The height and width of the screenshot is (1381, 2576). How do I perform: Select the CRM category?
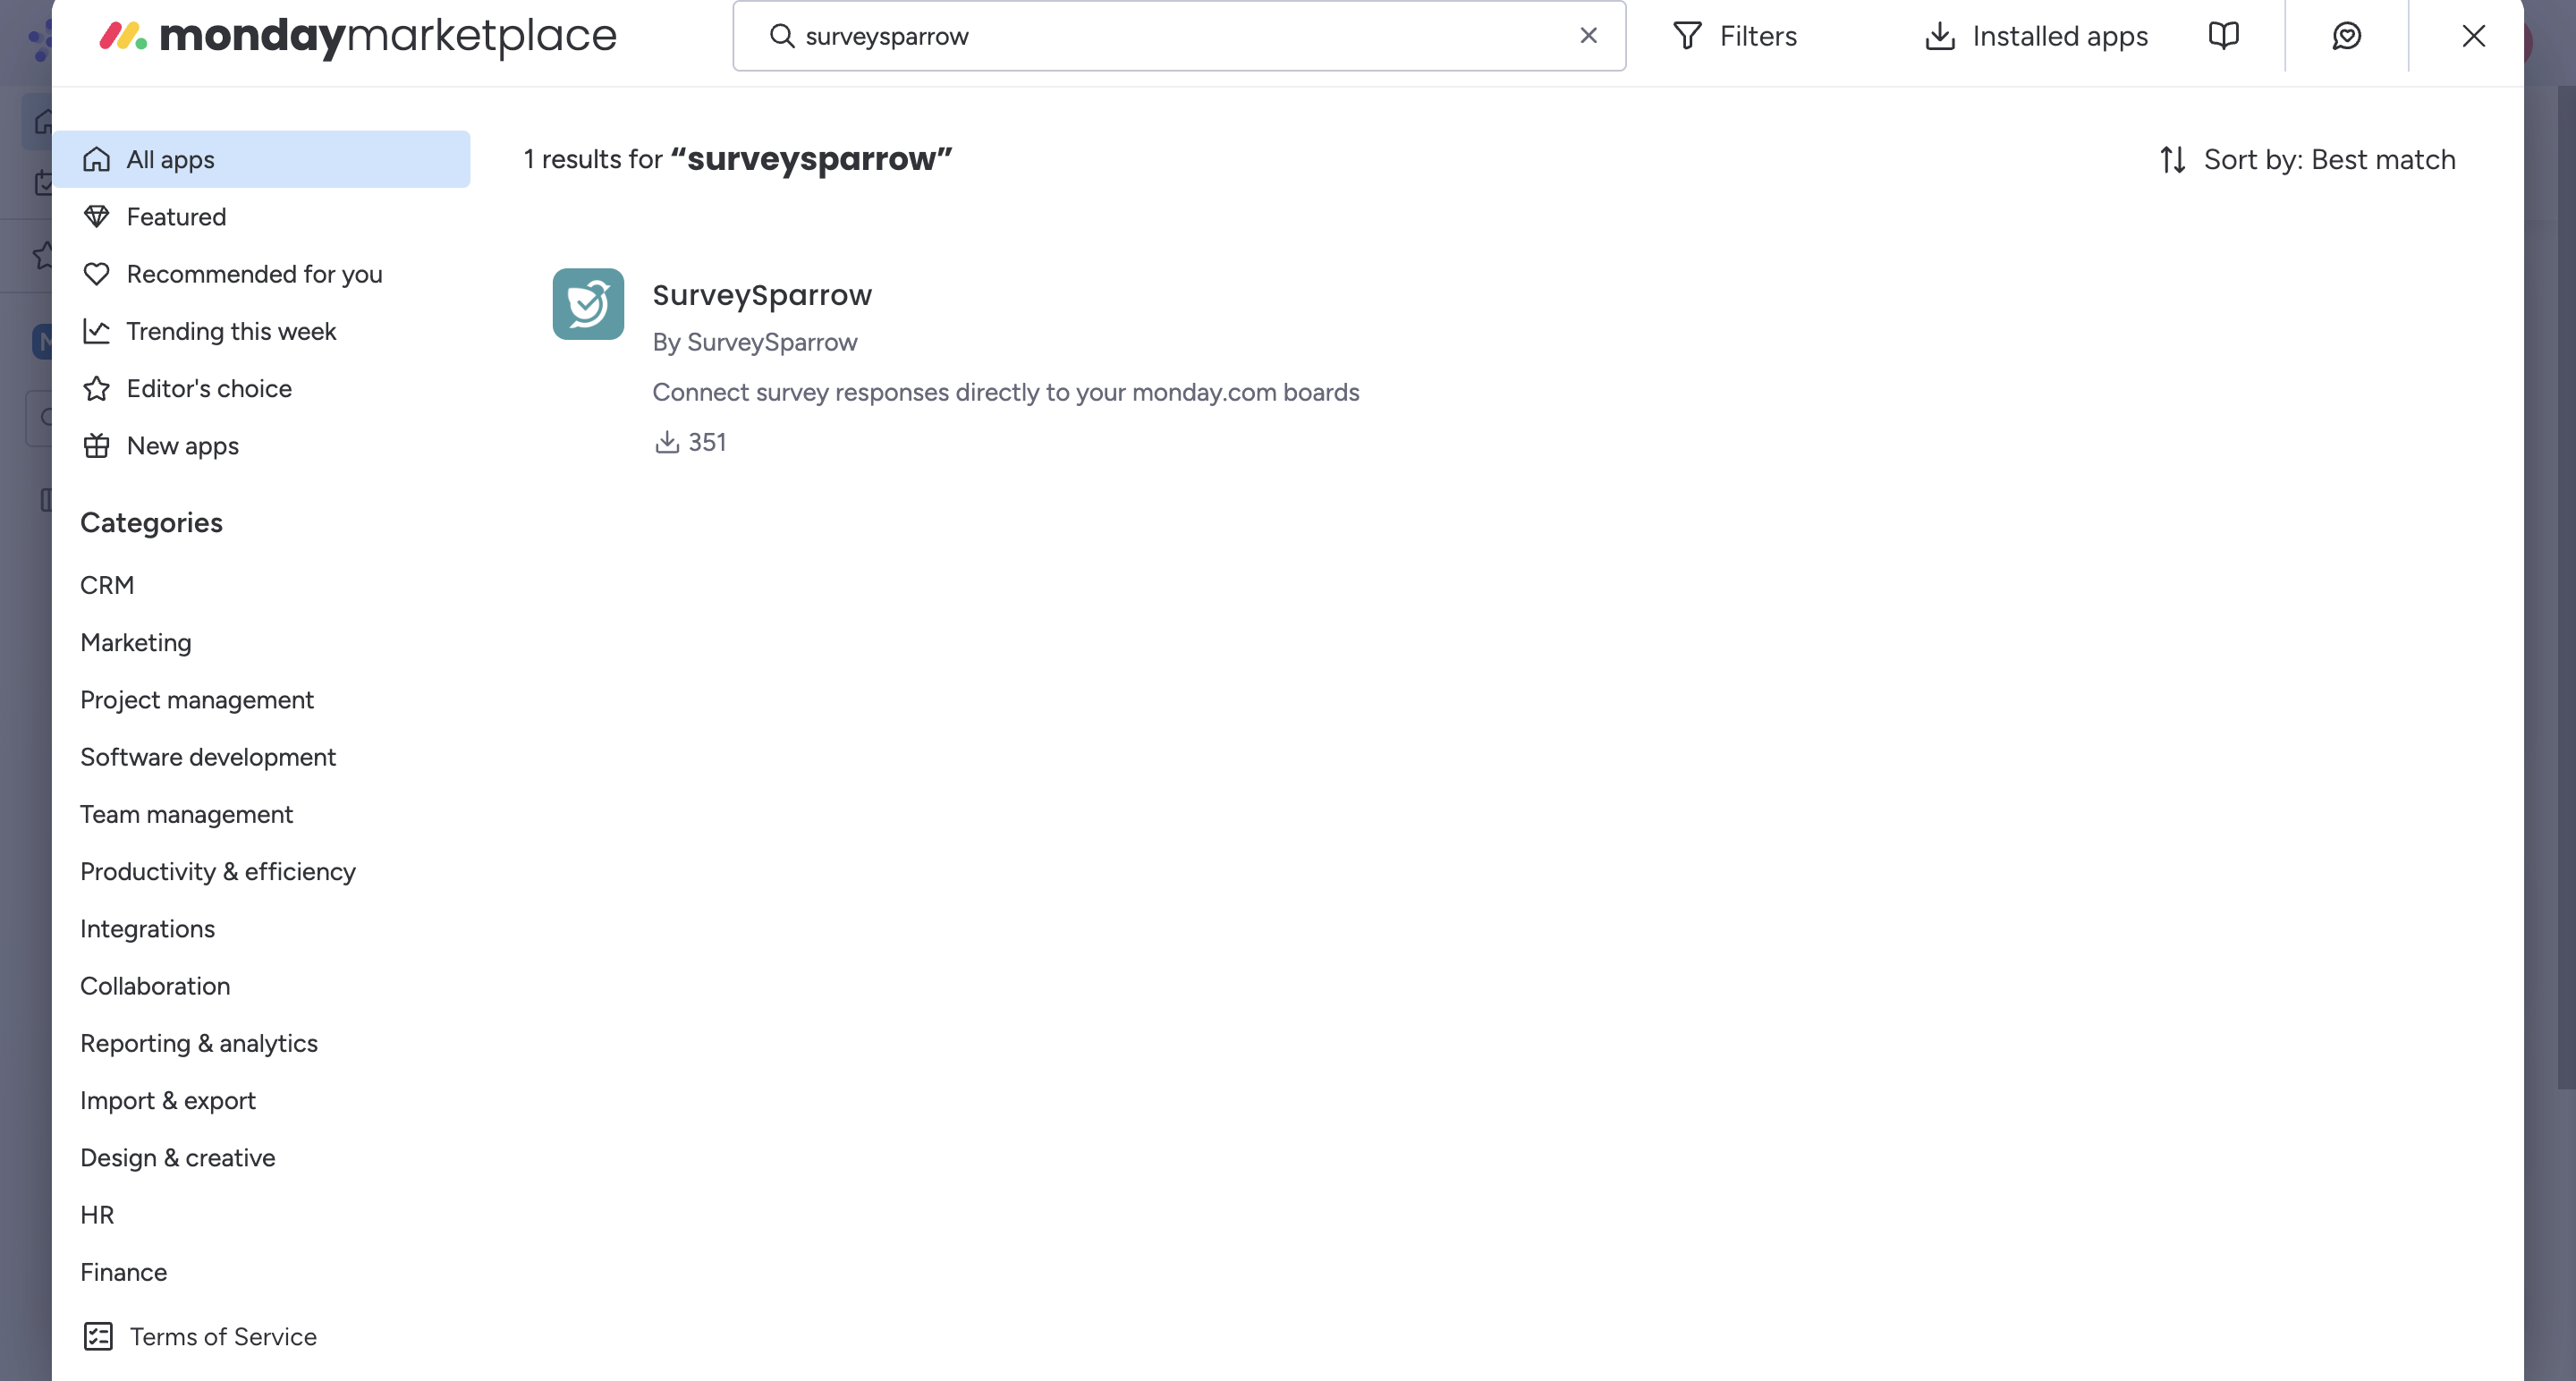(107, 585)
